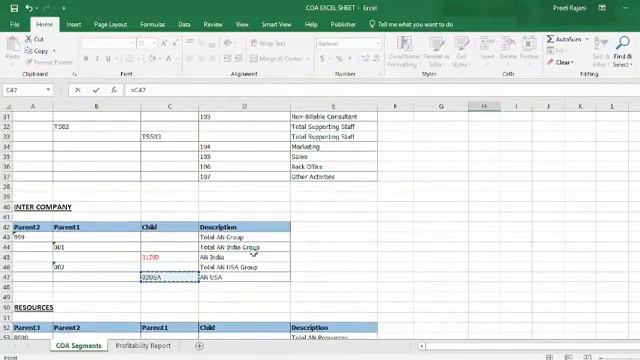The image size is (640, 360).
Task: Click the Undo arrow icon
Action: point(29,8)
